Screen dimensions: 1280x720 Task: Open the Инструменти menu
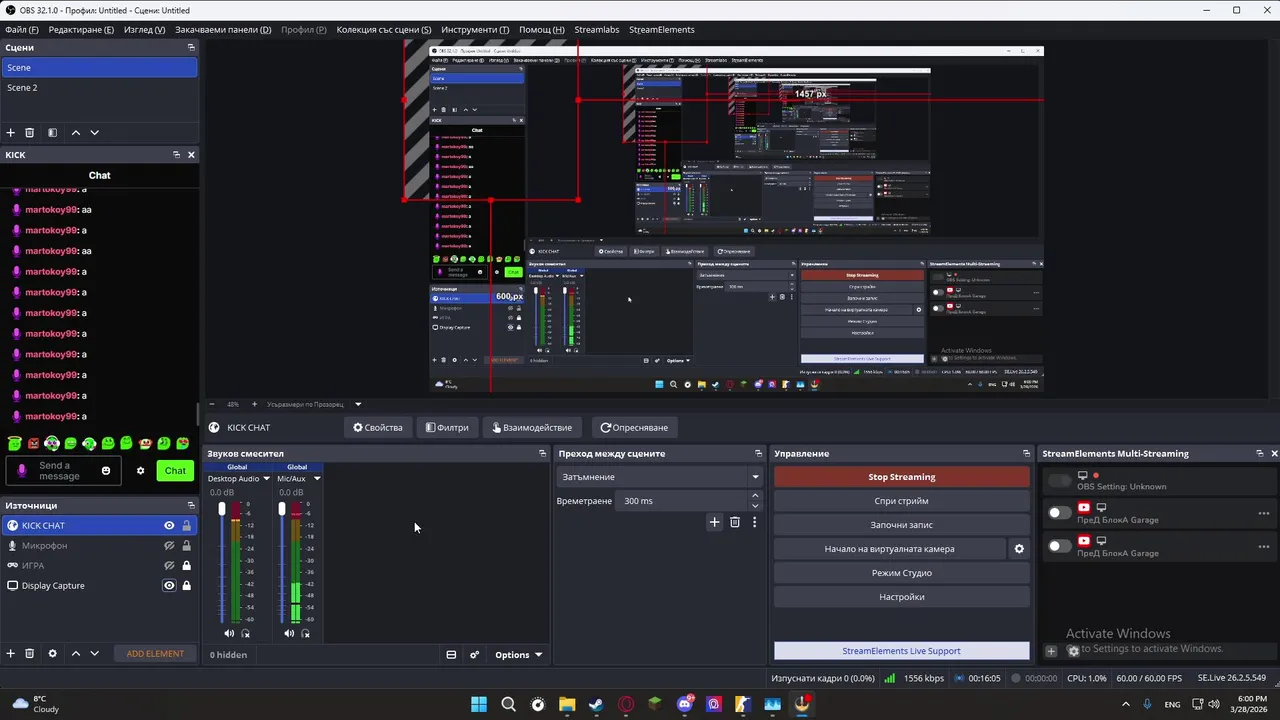tap(475, 30)
